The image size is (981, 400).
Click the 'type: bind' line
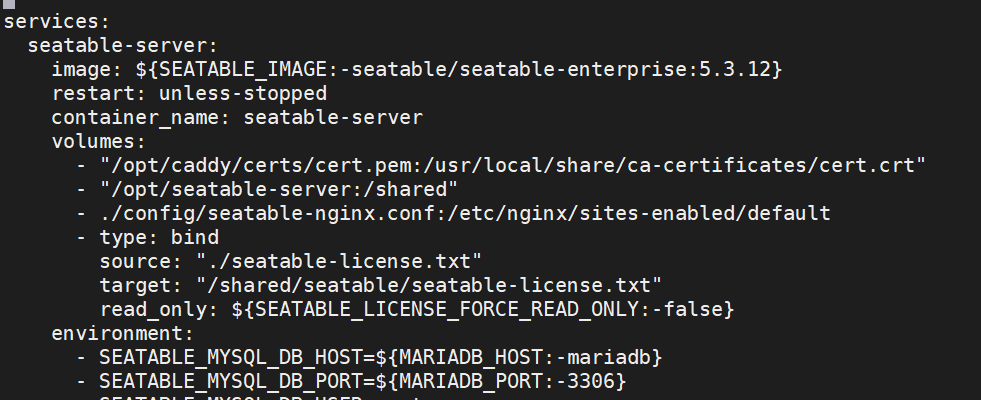coord(147,238)
